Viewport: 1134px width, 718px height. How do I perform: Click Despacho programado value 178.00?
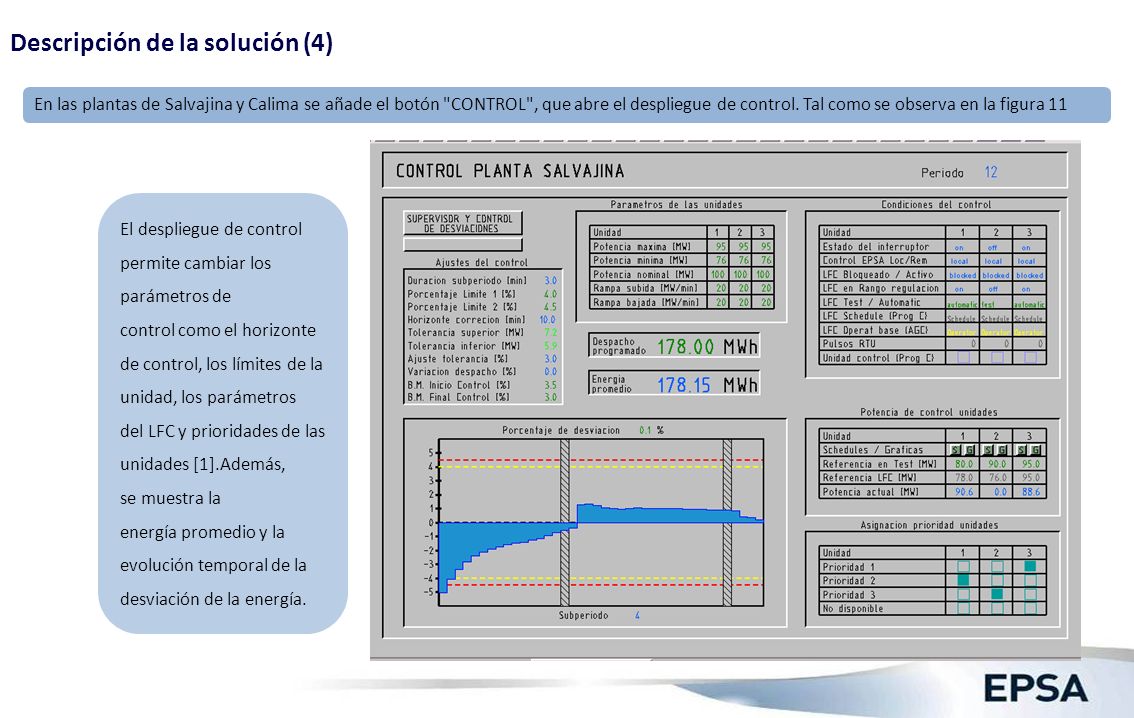[x=685, y=347]
